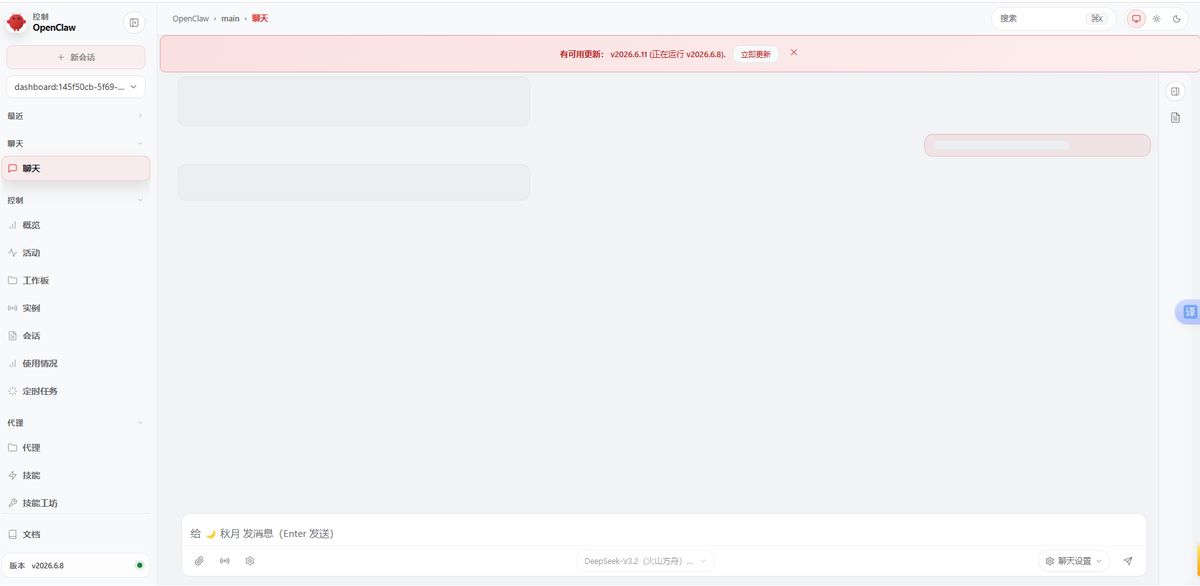Click the 活动 pulse icon

click(x=13, y=253)
